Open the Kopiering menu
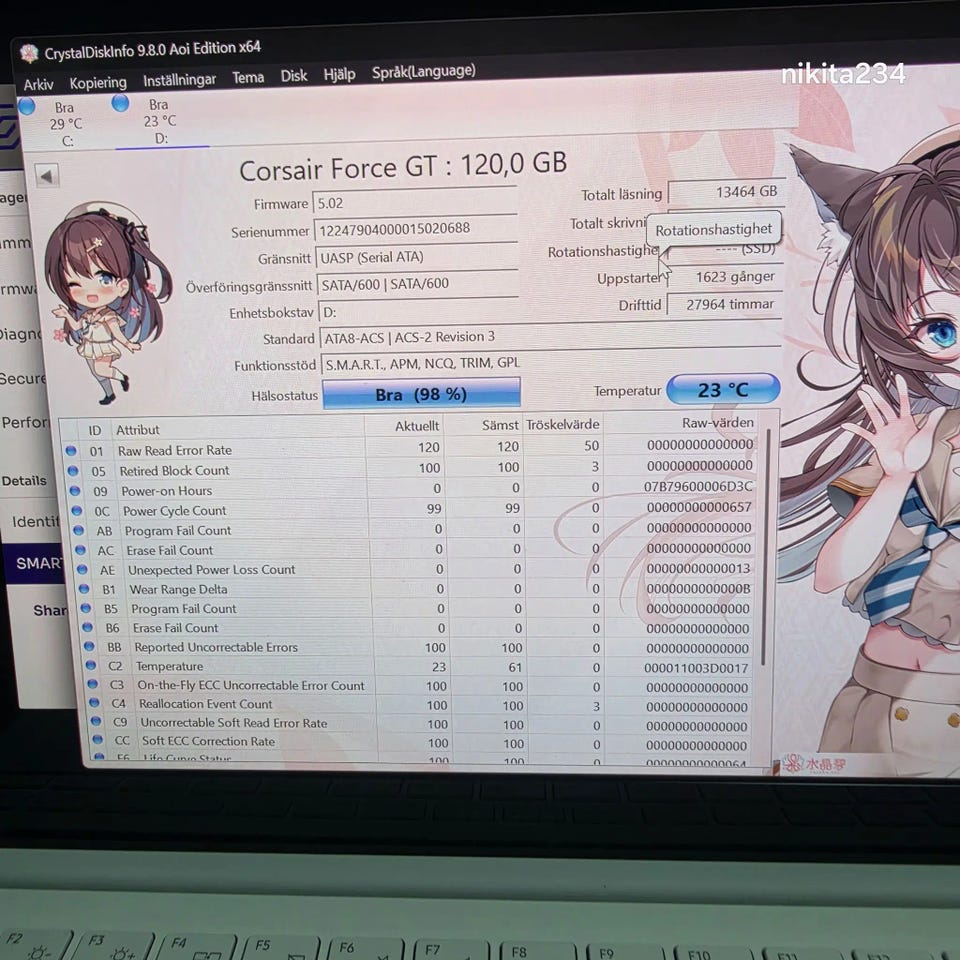The image size is (960, 960). [98, 82]
